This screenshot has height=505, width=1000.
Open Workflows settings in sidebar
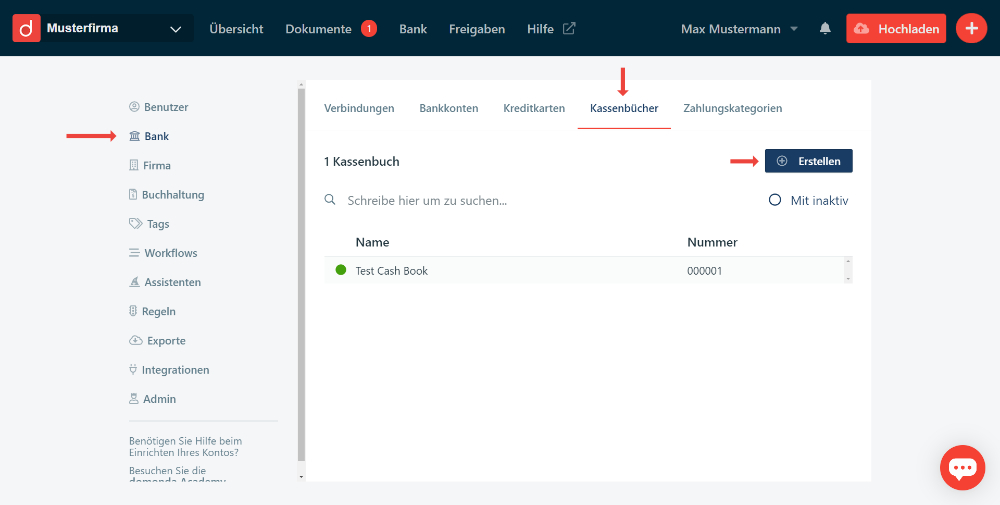(170, 253)
